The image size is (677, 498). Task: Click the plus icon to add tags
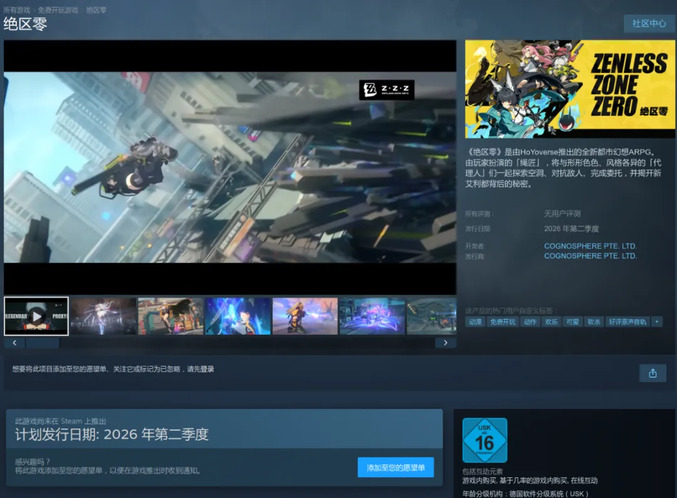click(x=657, y=322)
